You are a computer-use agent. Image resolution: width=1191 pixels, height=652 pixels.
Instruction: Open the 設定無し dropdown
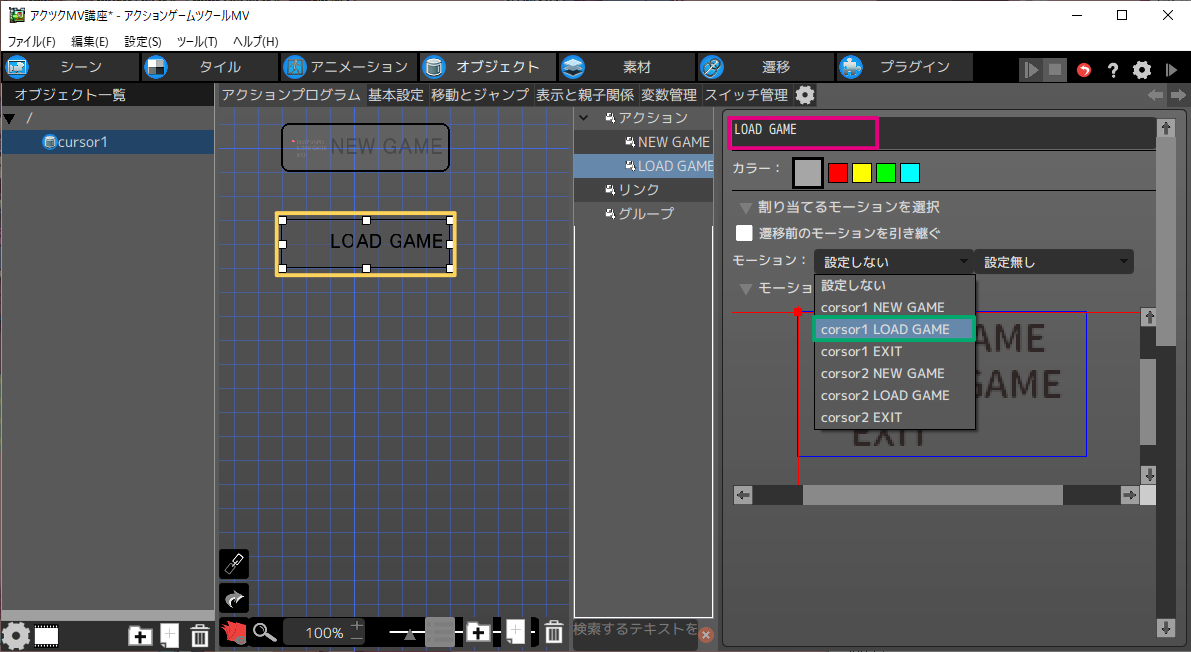click(1054, 262)
